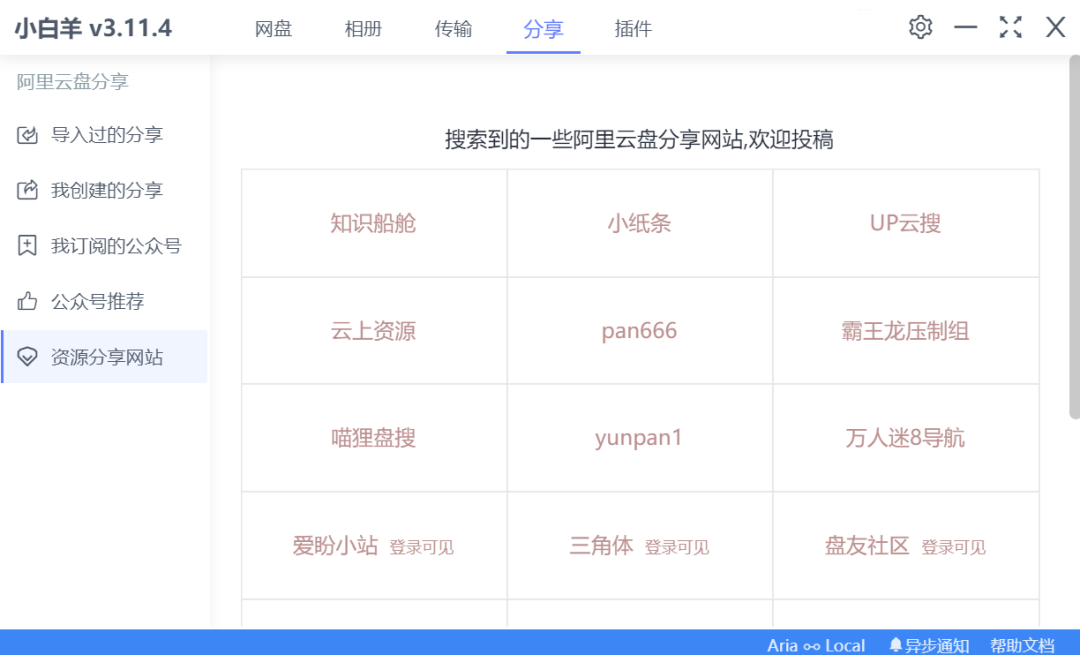The height and width of the screenshot is (655, 1080).
Task: Open 导入过的分享 in sidebar
Action: [105, 135]
